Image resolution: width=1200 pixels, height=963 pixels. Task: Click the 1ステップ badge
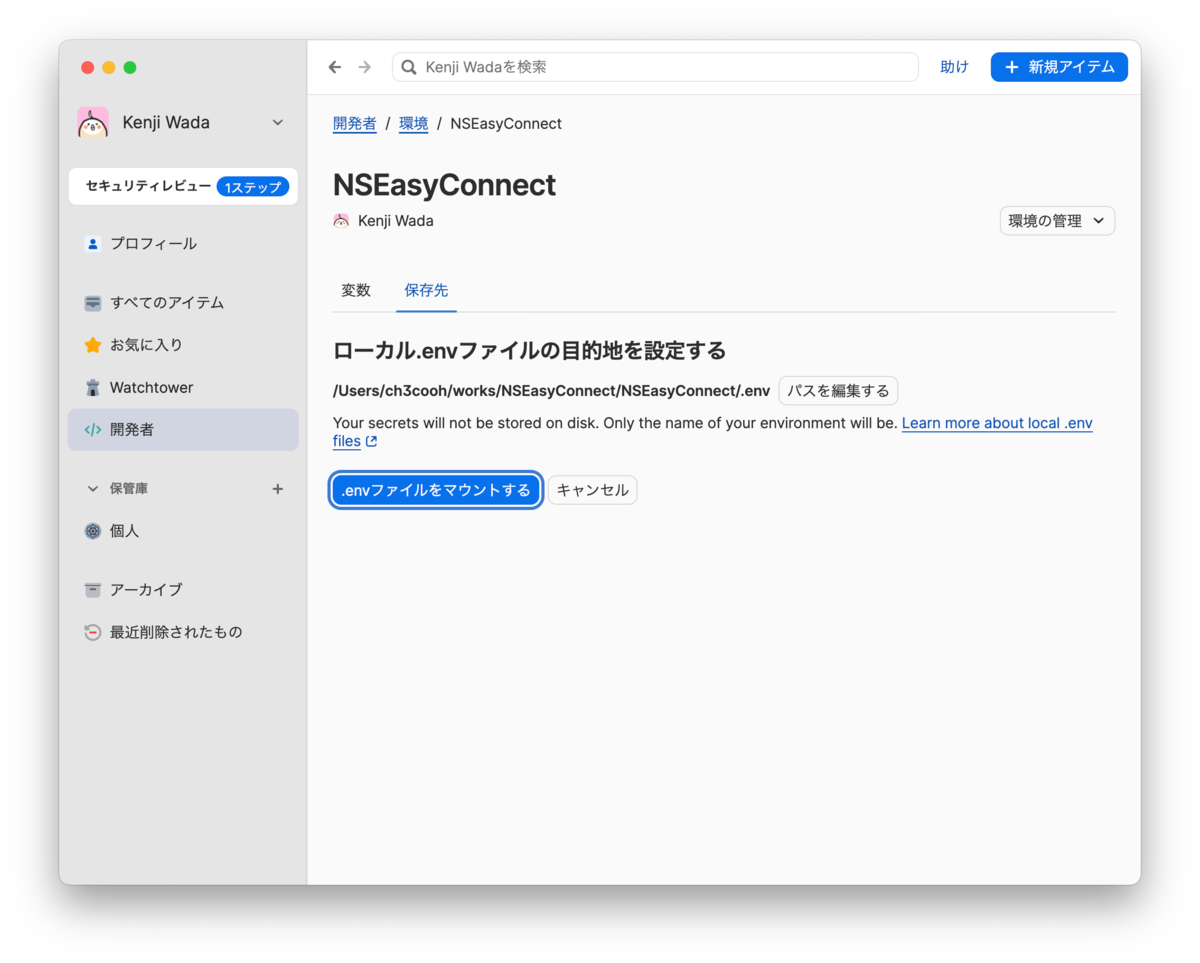(x=253, y=187)
